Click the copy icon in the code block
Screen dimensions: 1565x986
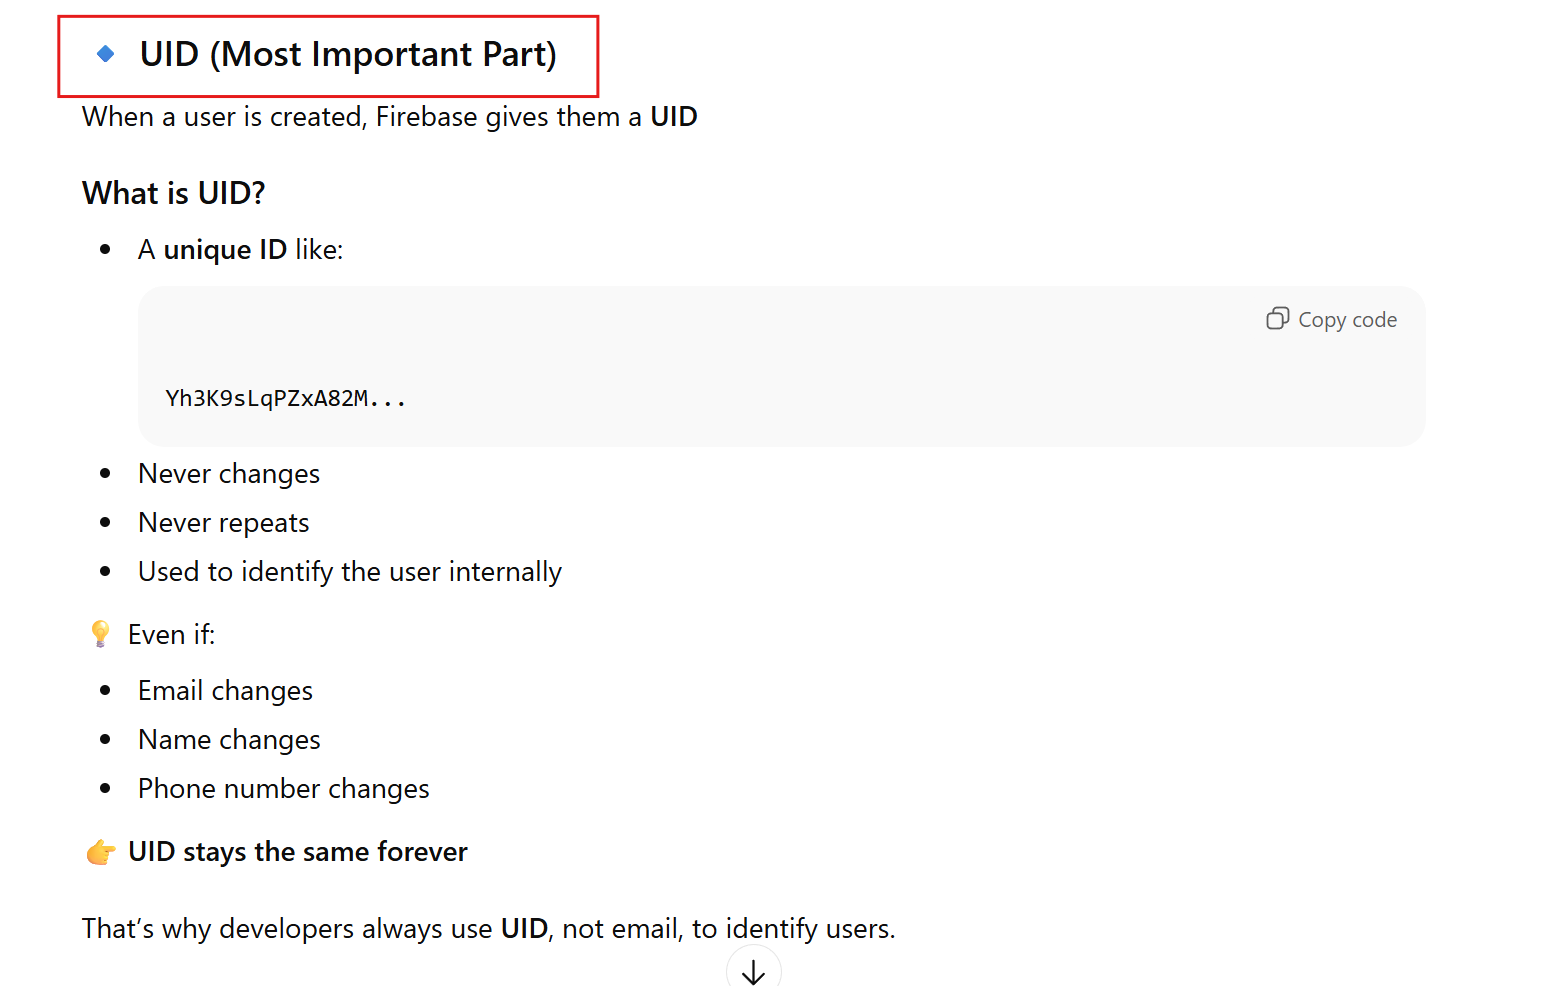tap(1277, 319)
